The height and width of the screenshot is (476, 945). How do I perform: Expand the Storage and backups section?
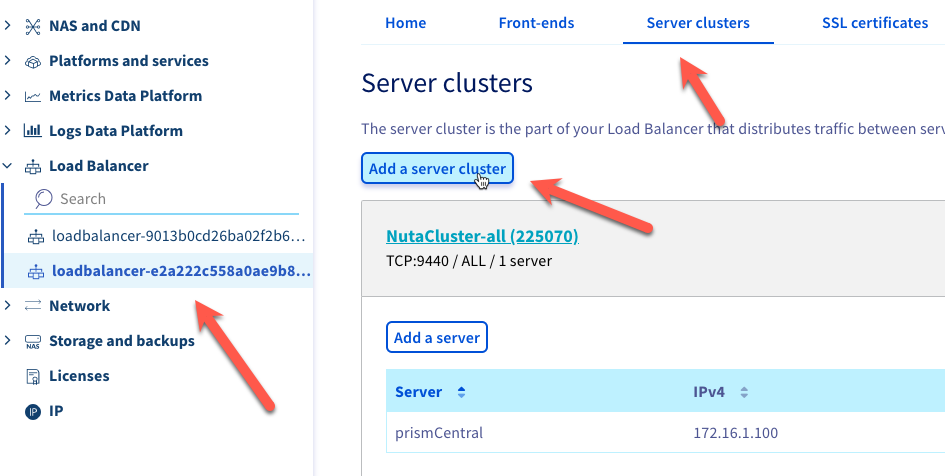7,340
